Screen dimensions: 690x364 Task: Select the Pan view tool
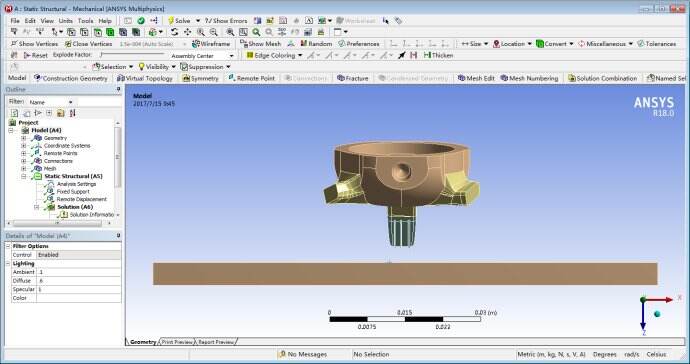tap(187, 32)
